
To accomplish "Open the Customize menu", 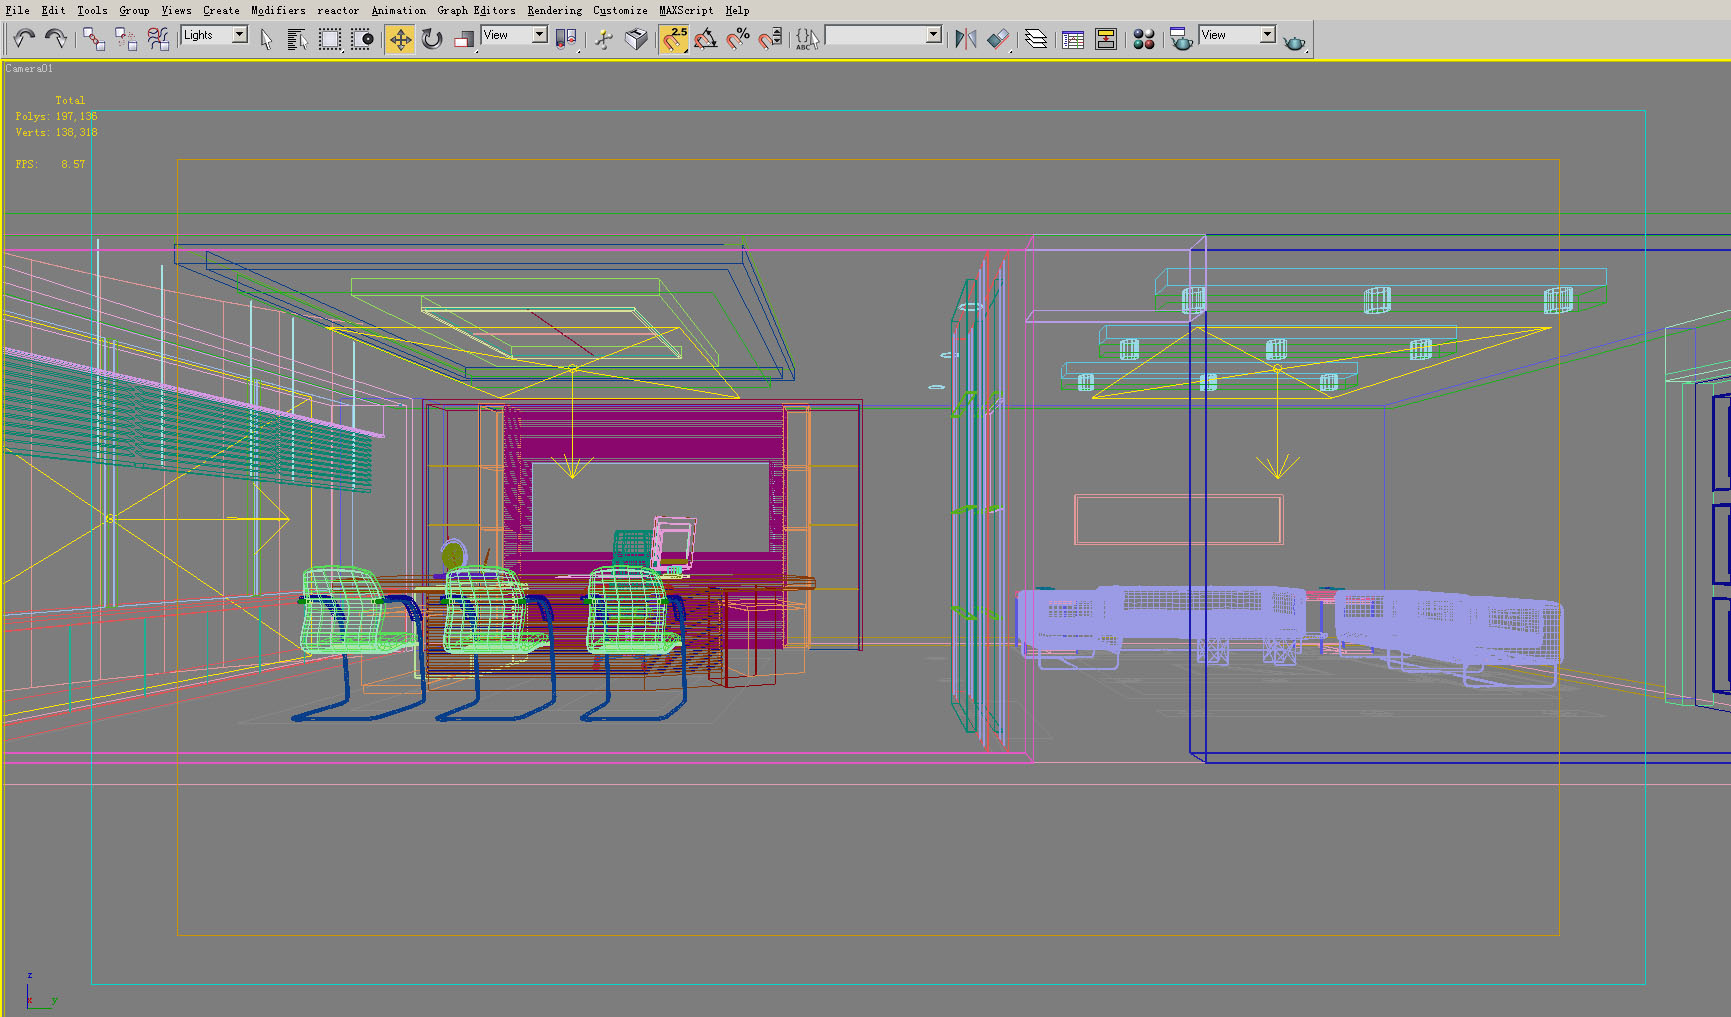I will 620,10.
